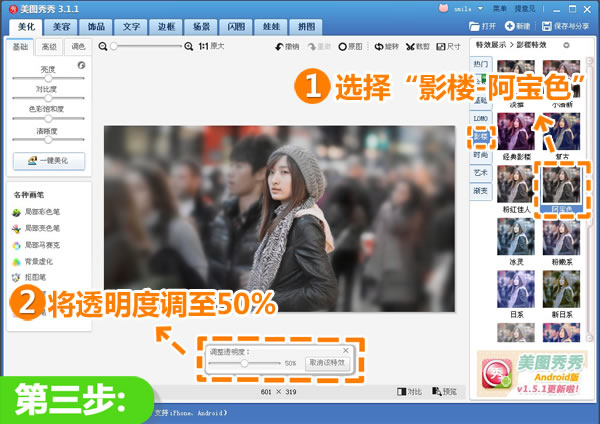This screenshot has width=600, height=424.
Task: Apply the 新日系 effect thumbnail
Action: pos(561,289)
